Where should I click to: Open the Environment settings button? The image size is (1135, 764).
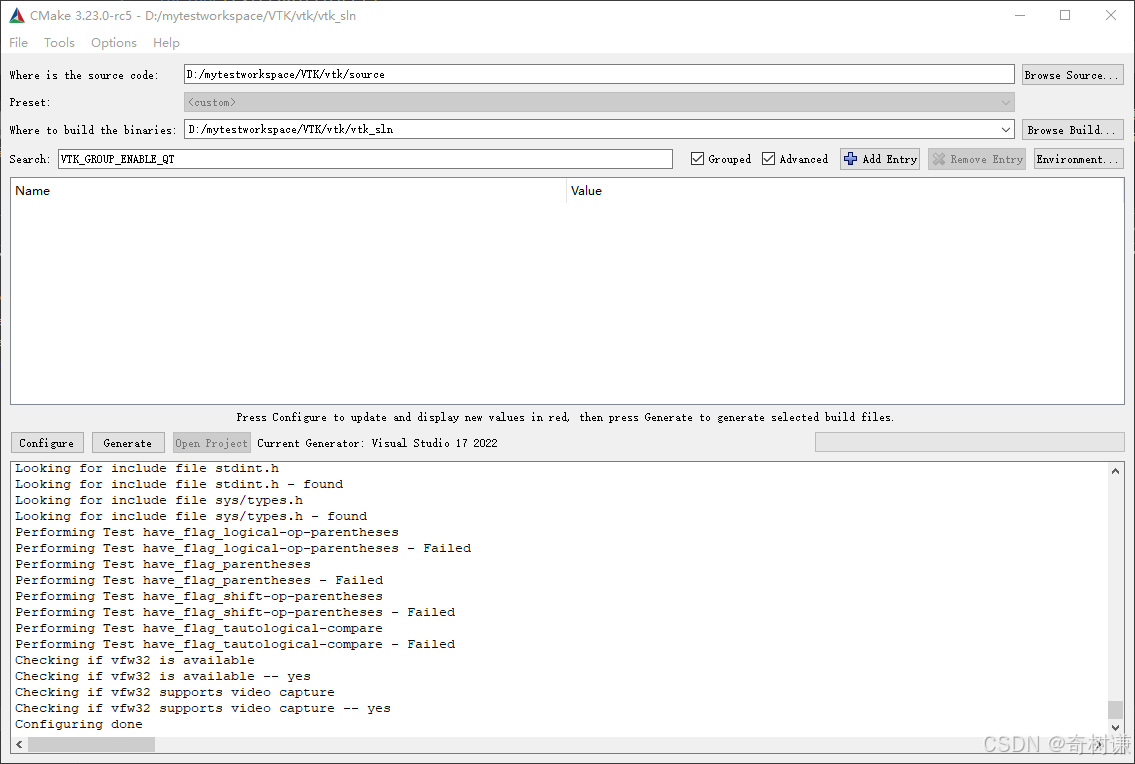pyautogui.click(x=1079, y=159)
